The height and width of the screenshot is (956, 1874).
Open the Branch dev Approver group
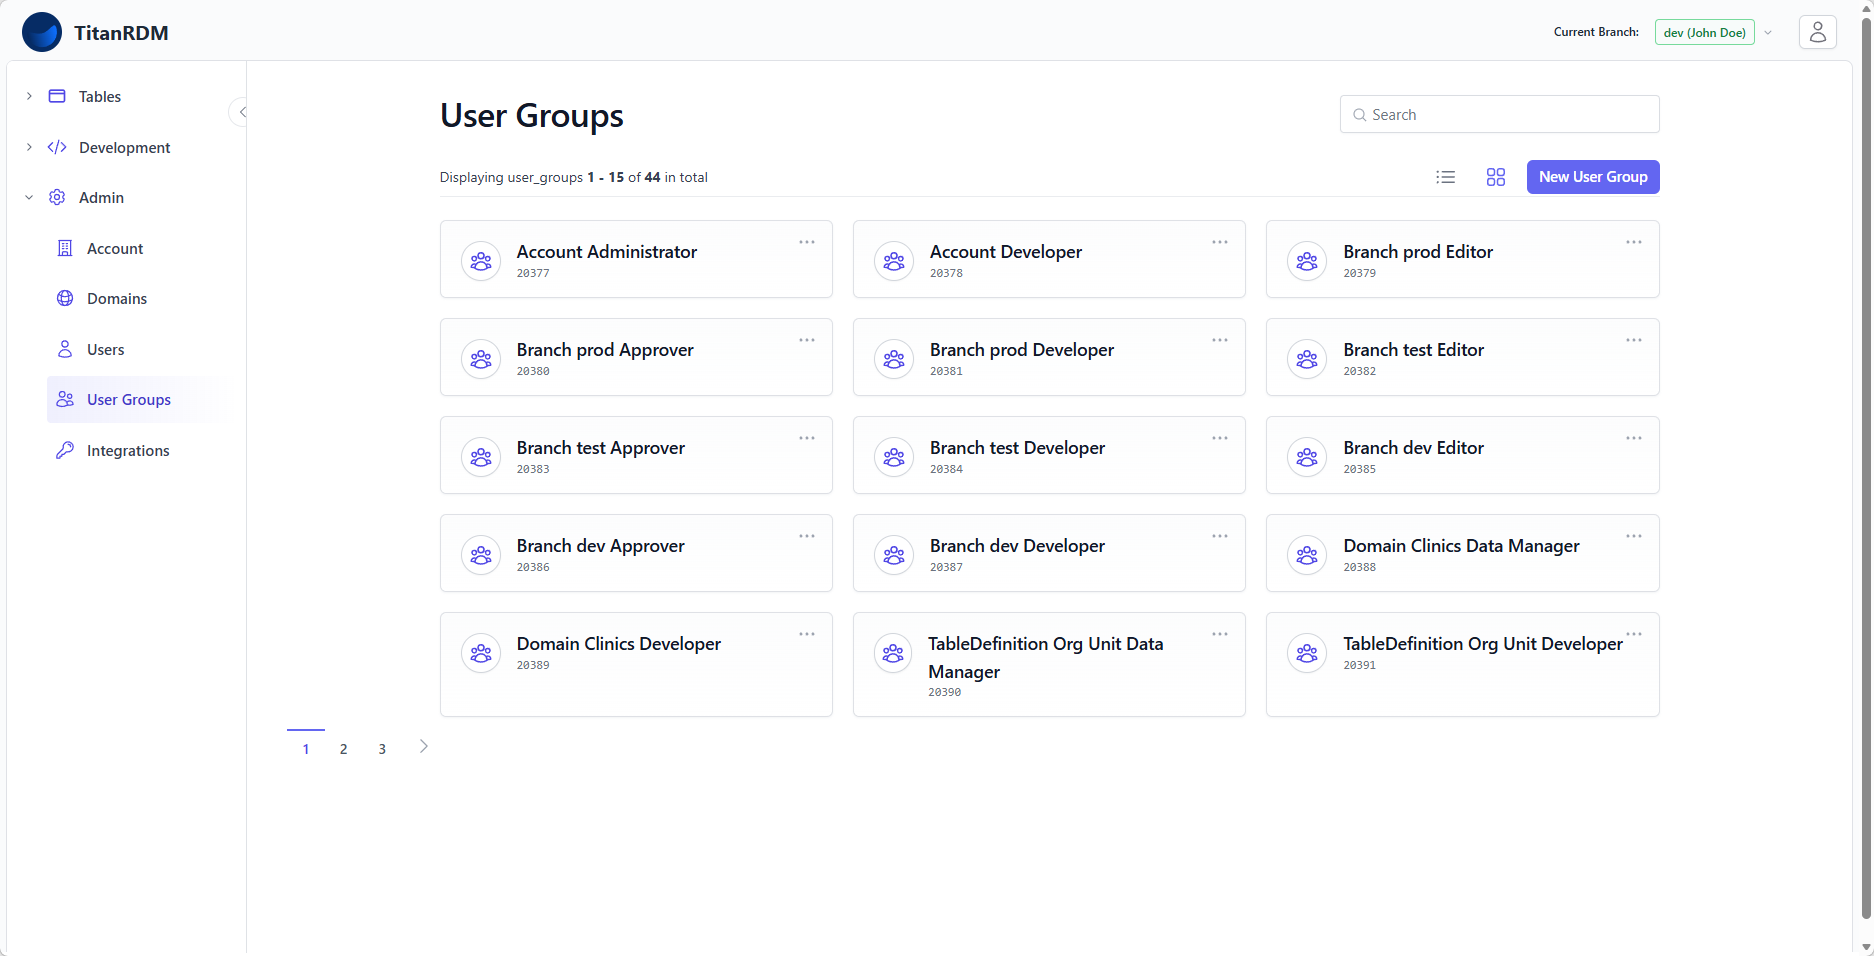coord(601,546)
